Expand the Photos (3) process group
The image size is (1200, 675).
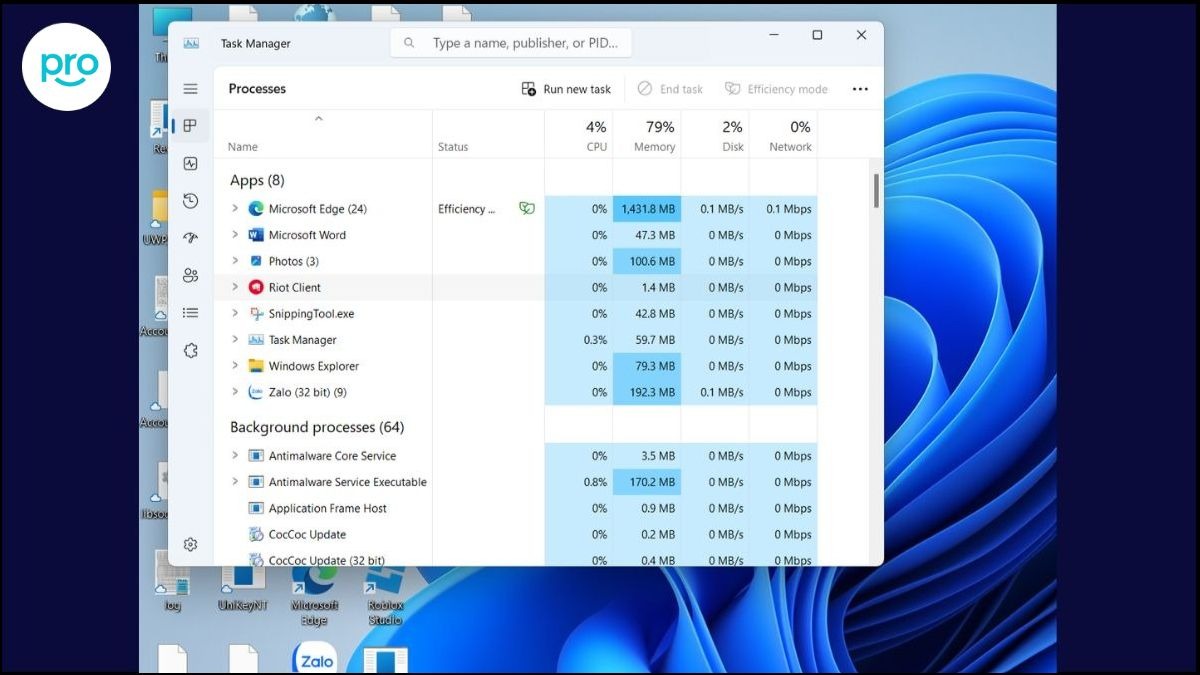pos(235,261)
